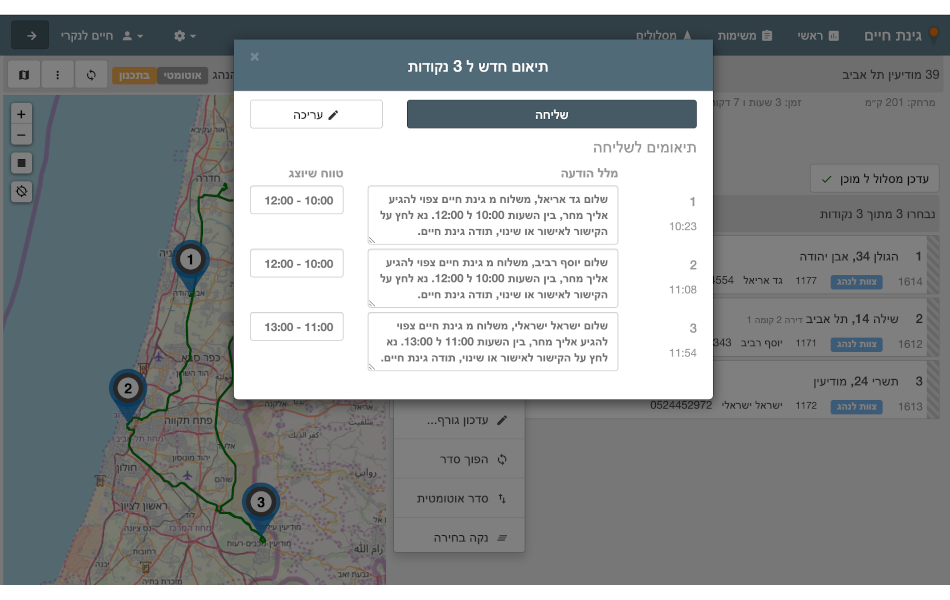Click phone number 0524452972
Viewport: 950px width, 600px height.
click(681, 405)
